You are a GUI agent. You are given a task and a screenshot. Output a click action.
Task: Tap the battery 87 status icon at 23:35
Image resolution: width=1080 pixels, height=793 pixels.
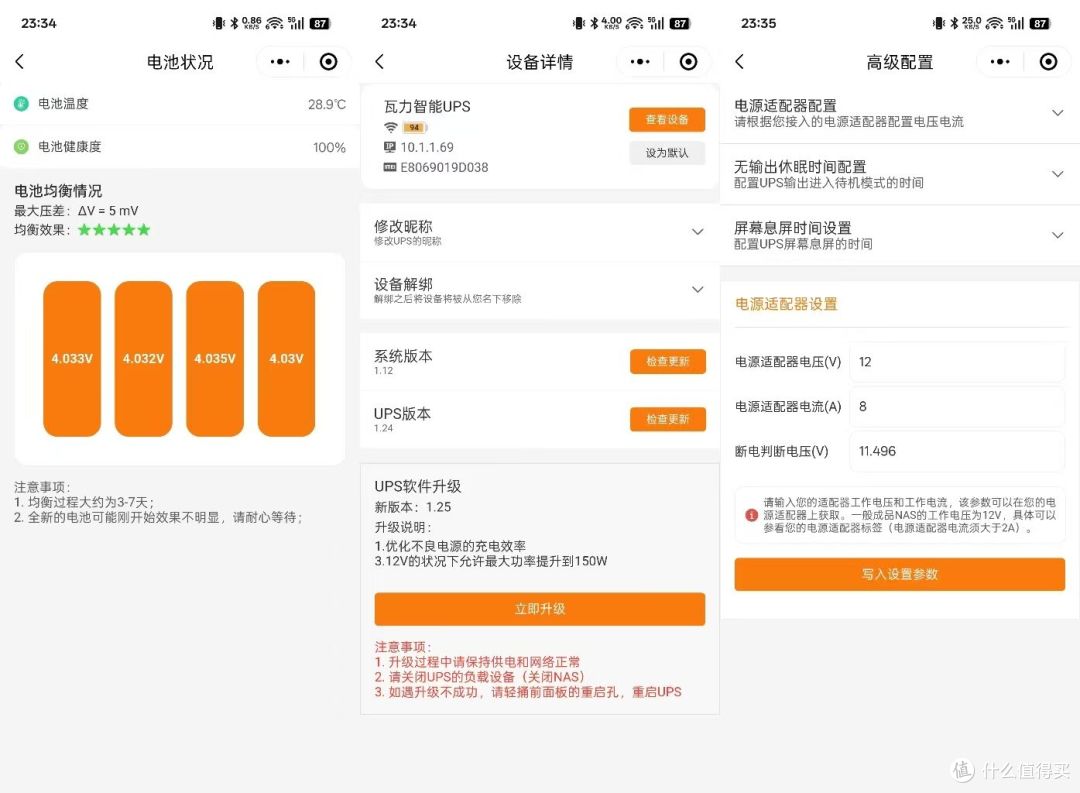1039,23
